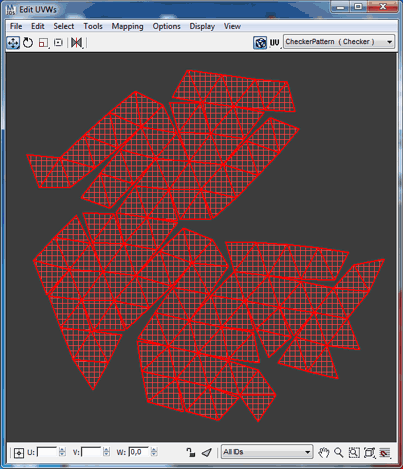Image resolution: width=403 pixels, height=469 pixels.
Task: Select the Scale tool icon
Action: [43, 43]
